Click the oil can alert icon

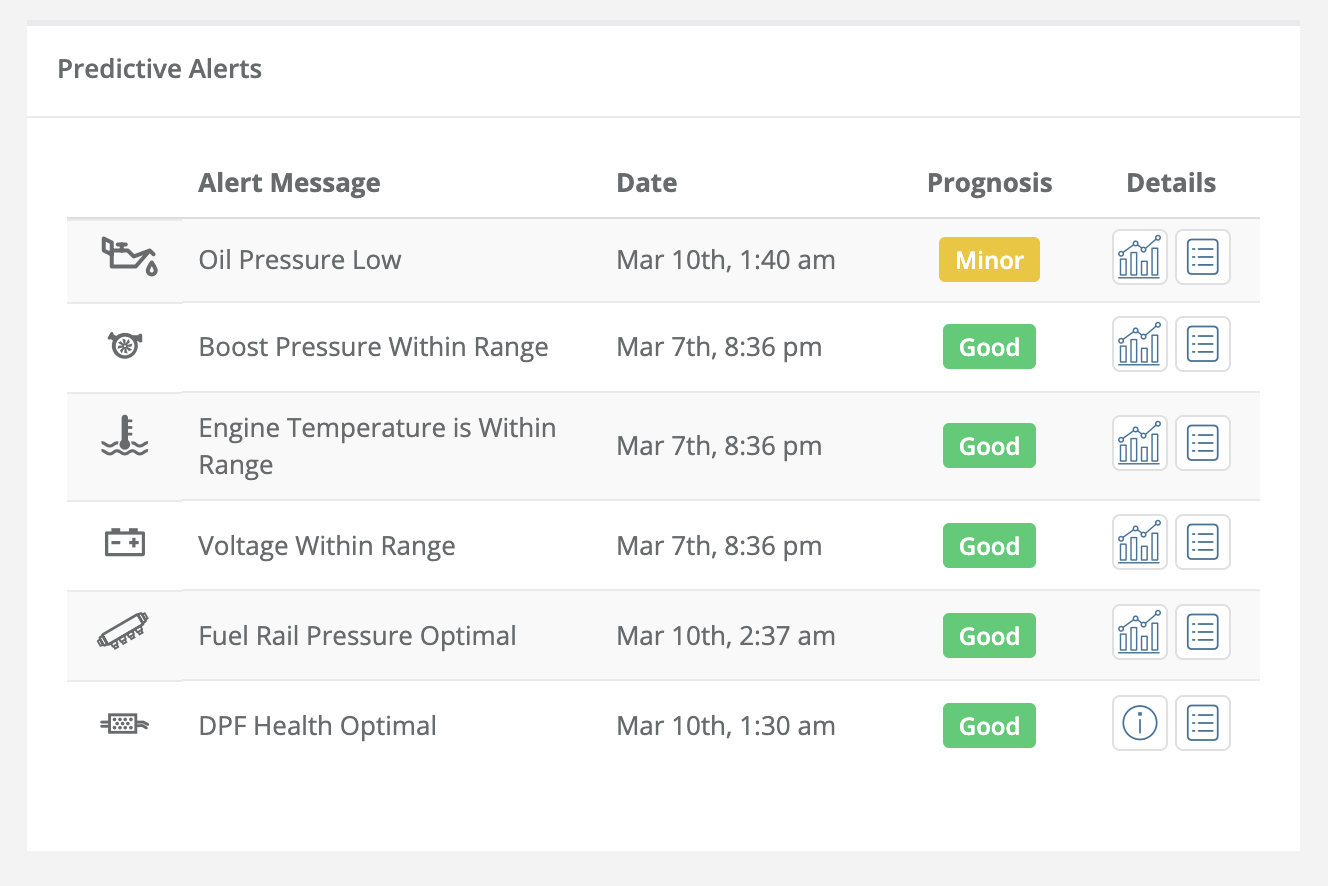tap(129, 258)
